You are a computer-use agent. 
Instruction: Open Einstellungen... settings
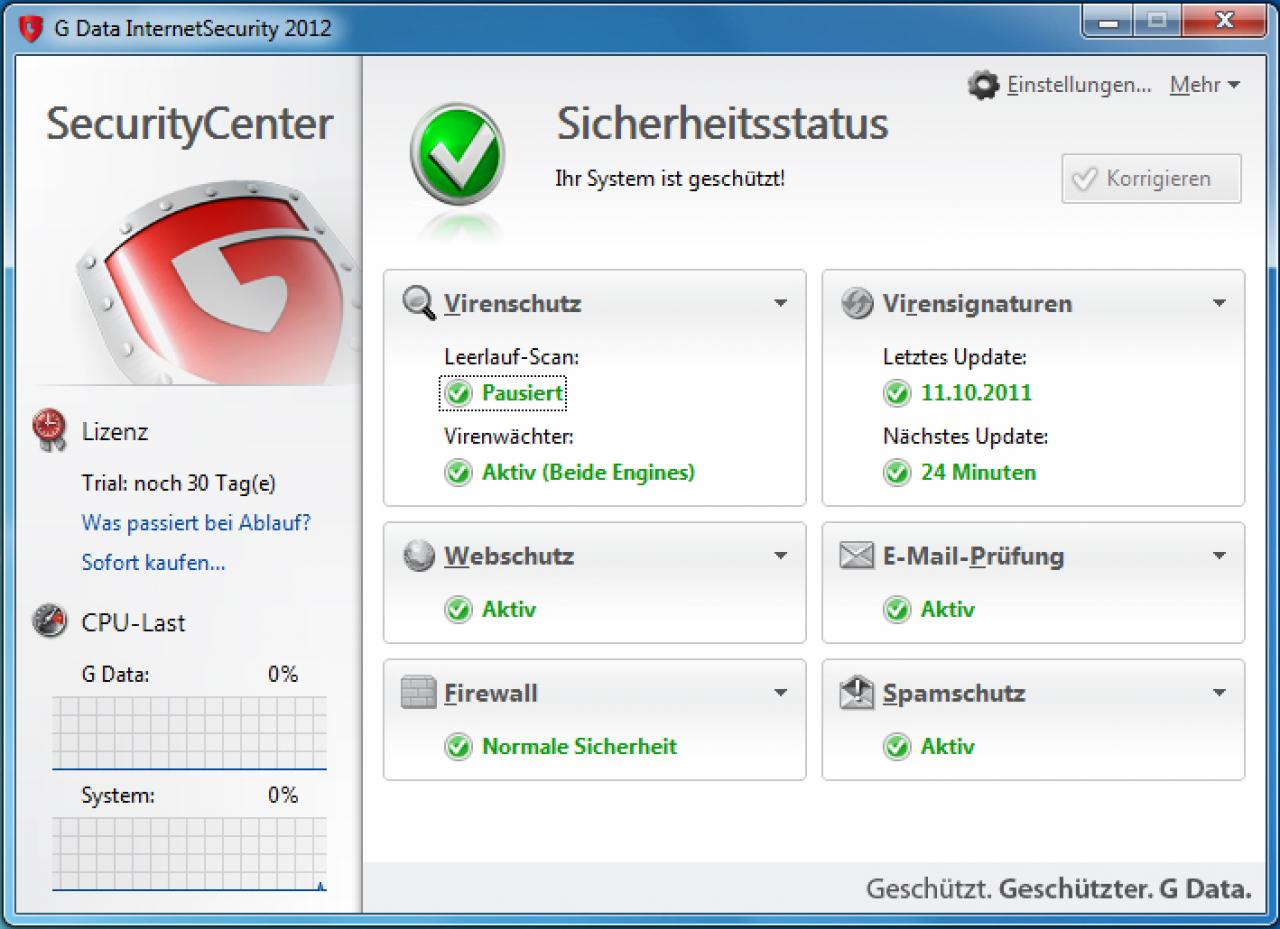[1079, 85]
